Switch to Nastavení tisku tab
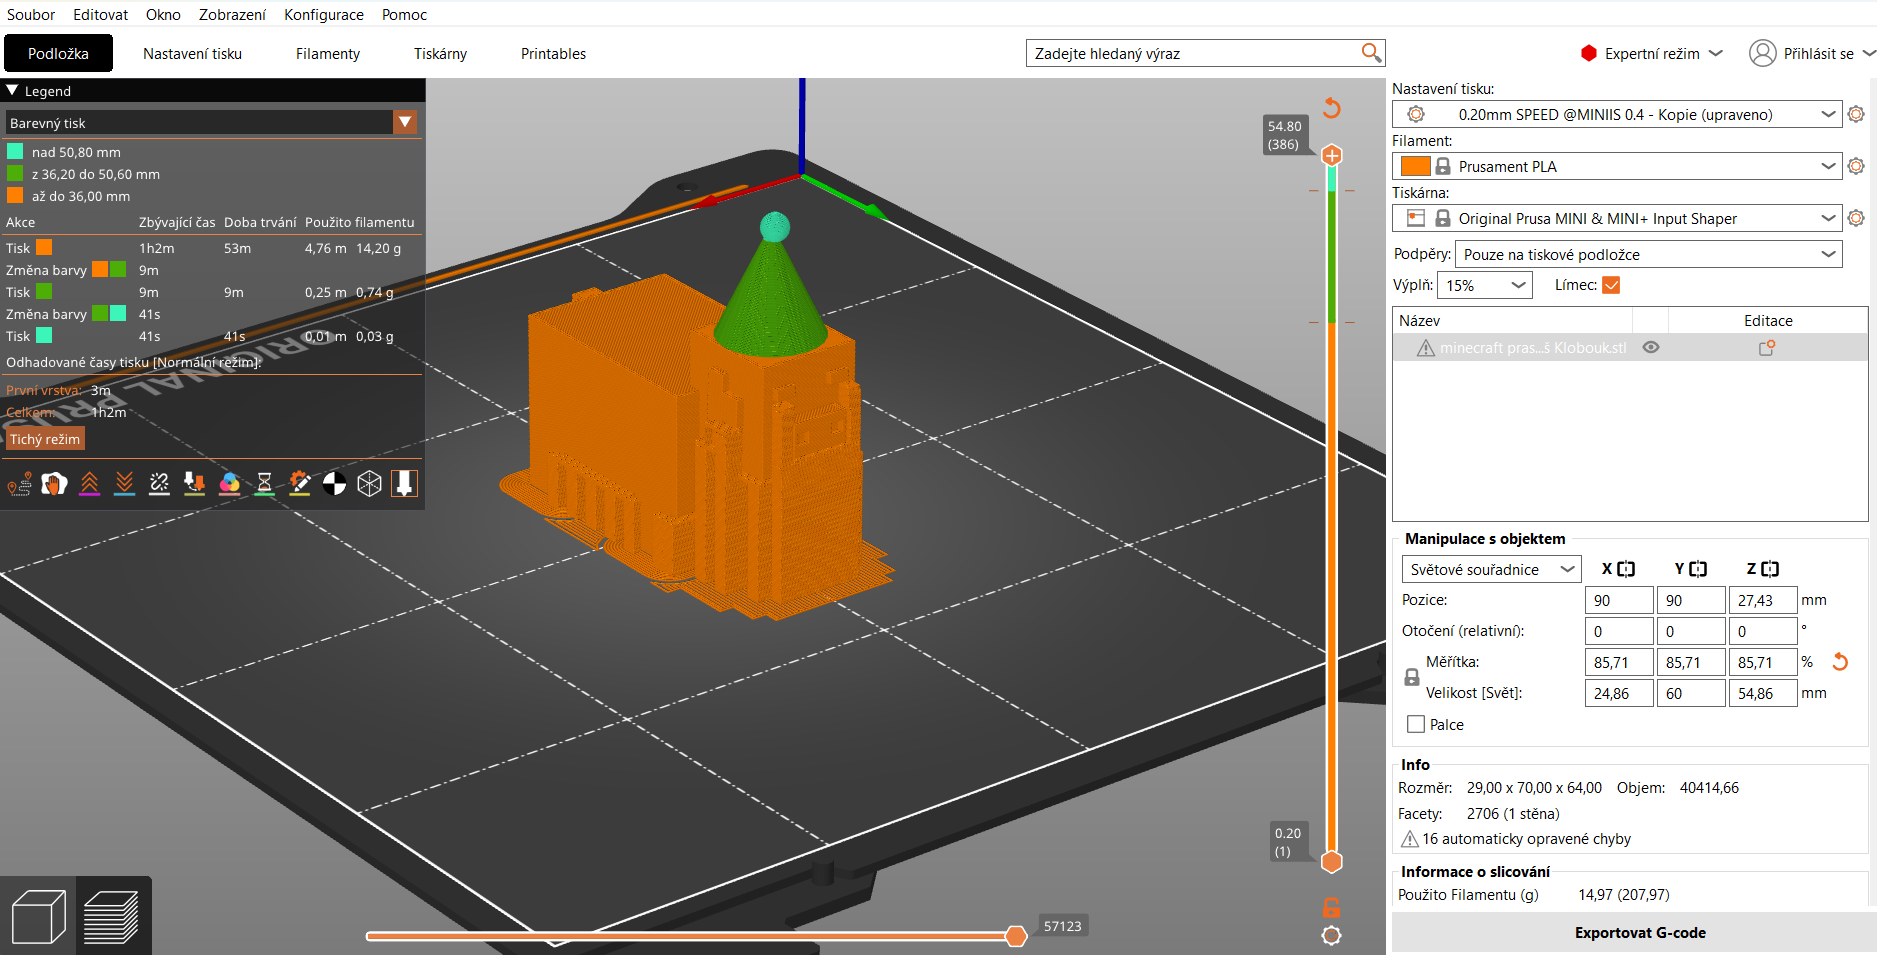The width and height of the screenshot is (1877, 955). 192,53
